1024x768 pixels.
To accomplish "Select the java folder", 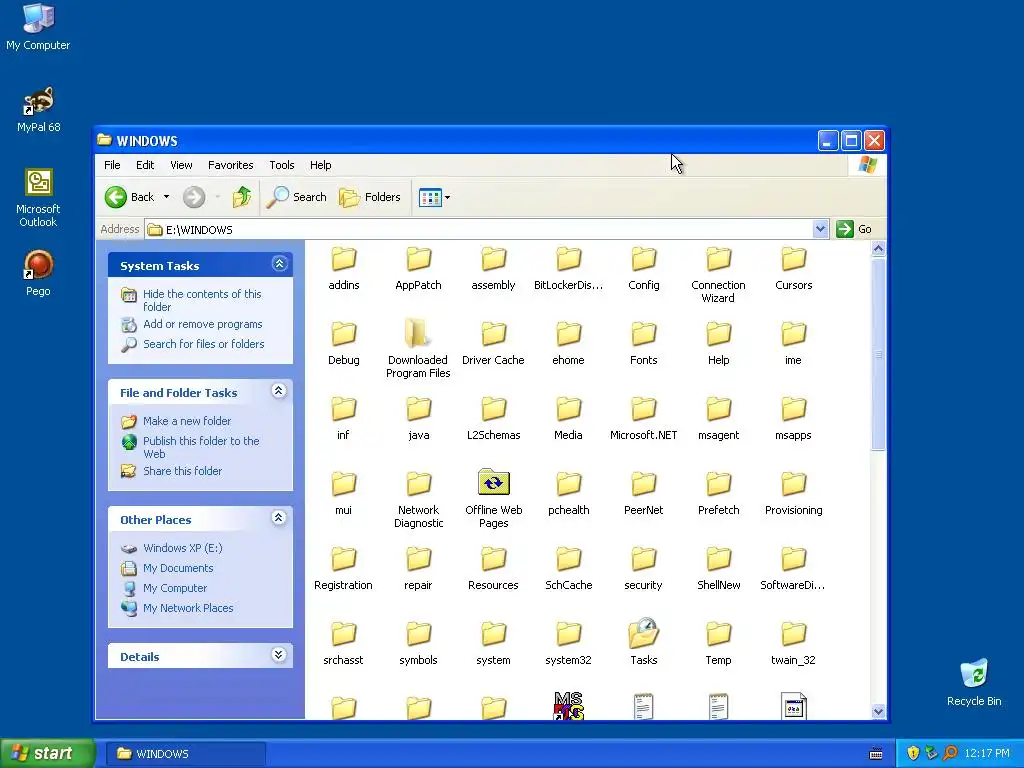I will (x=418, y=419).
